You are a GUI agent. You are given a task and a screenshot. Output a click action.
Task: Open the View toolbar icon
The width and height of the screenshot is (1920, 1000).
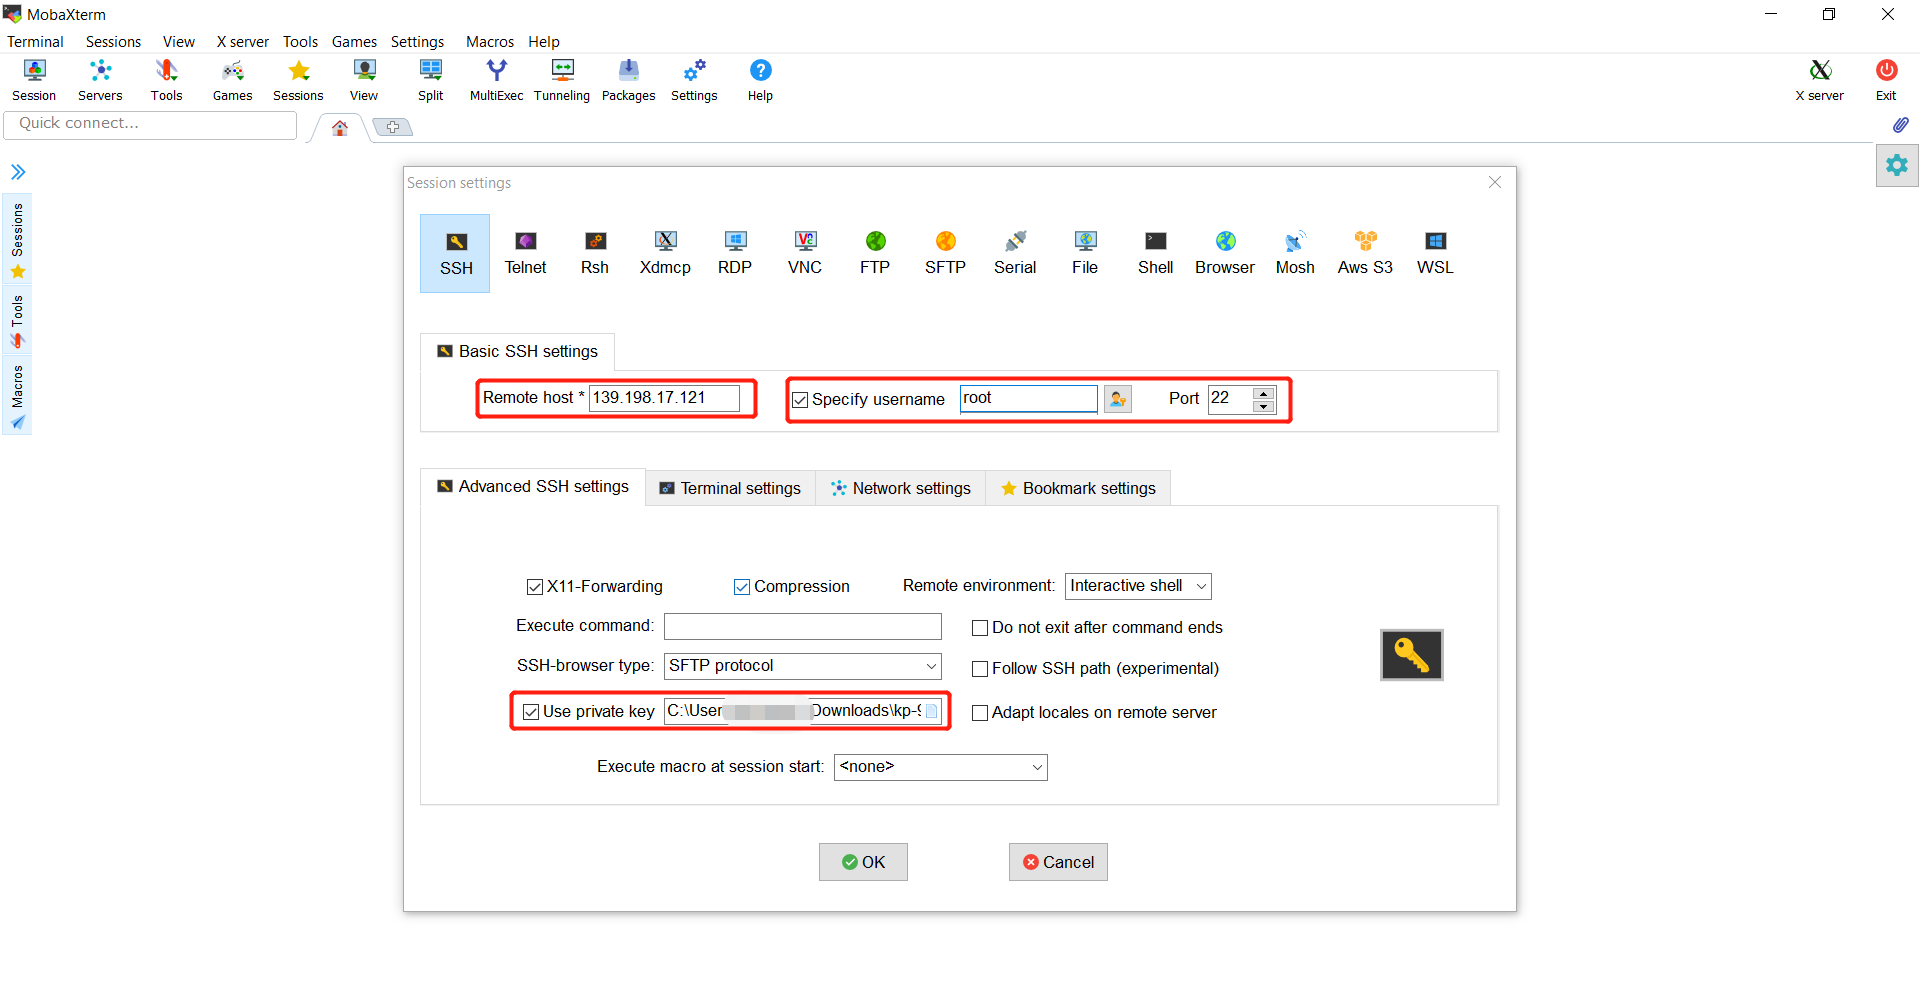364,80
